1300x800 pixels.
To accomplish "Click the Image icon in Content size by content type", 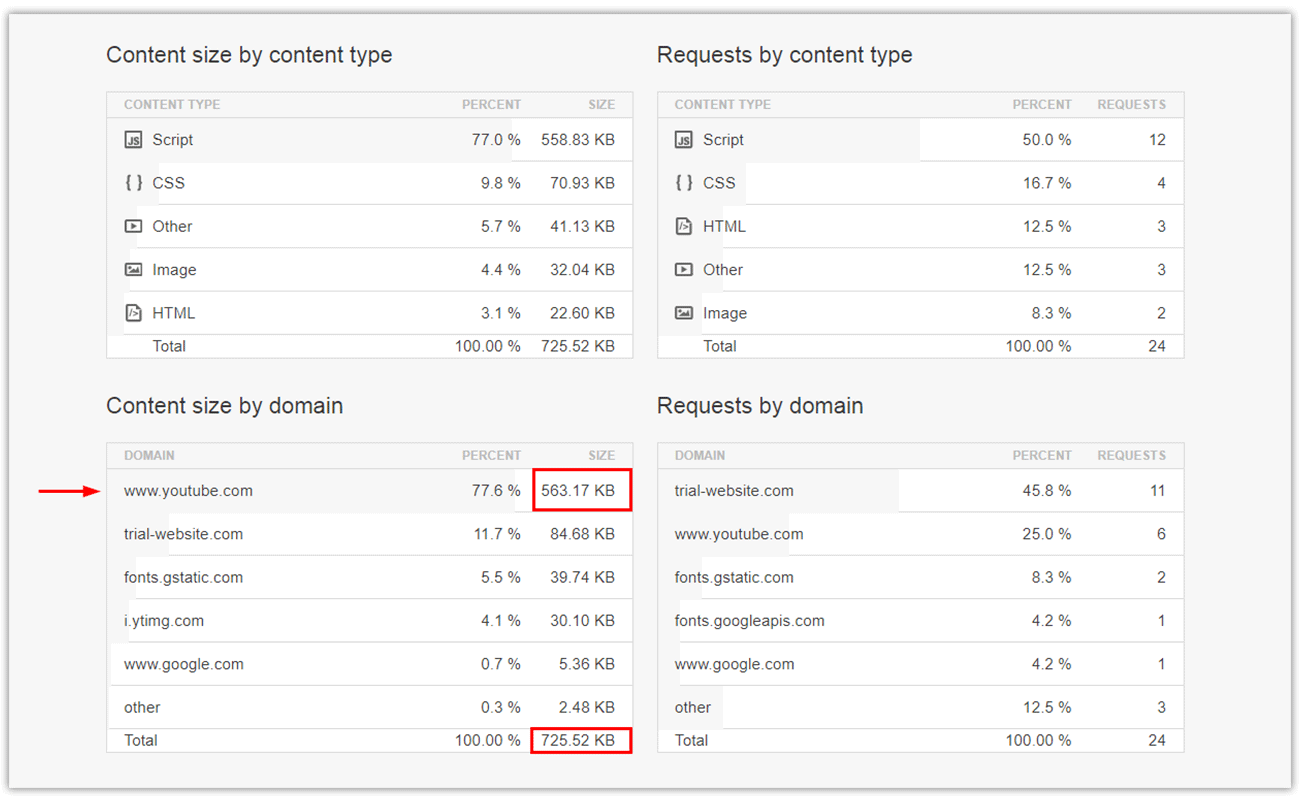I will (x=133, y=269).
